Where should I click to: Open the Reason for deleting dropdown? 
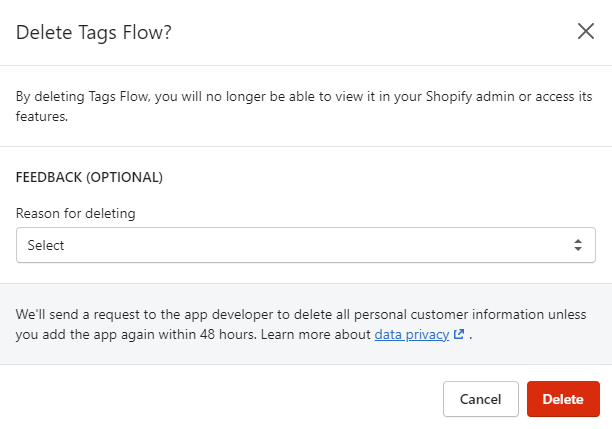(305, 245)
